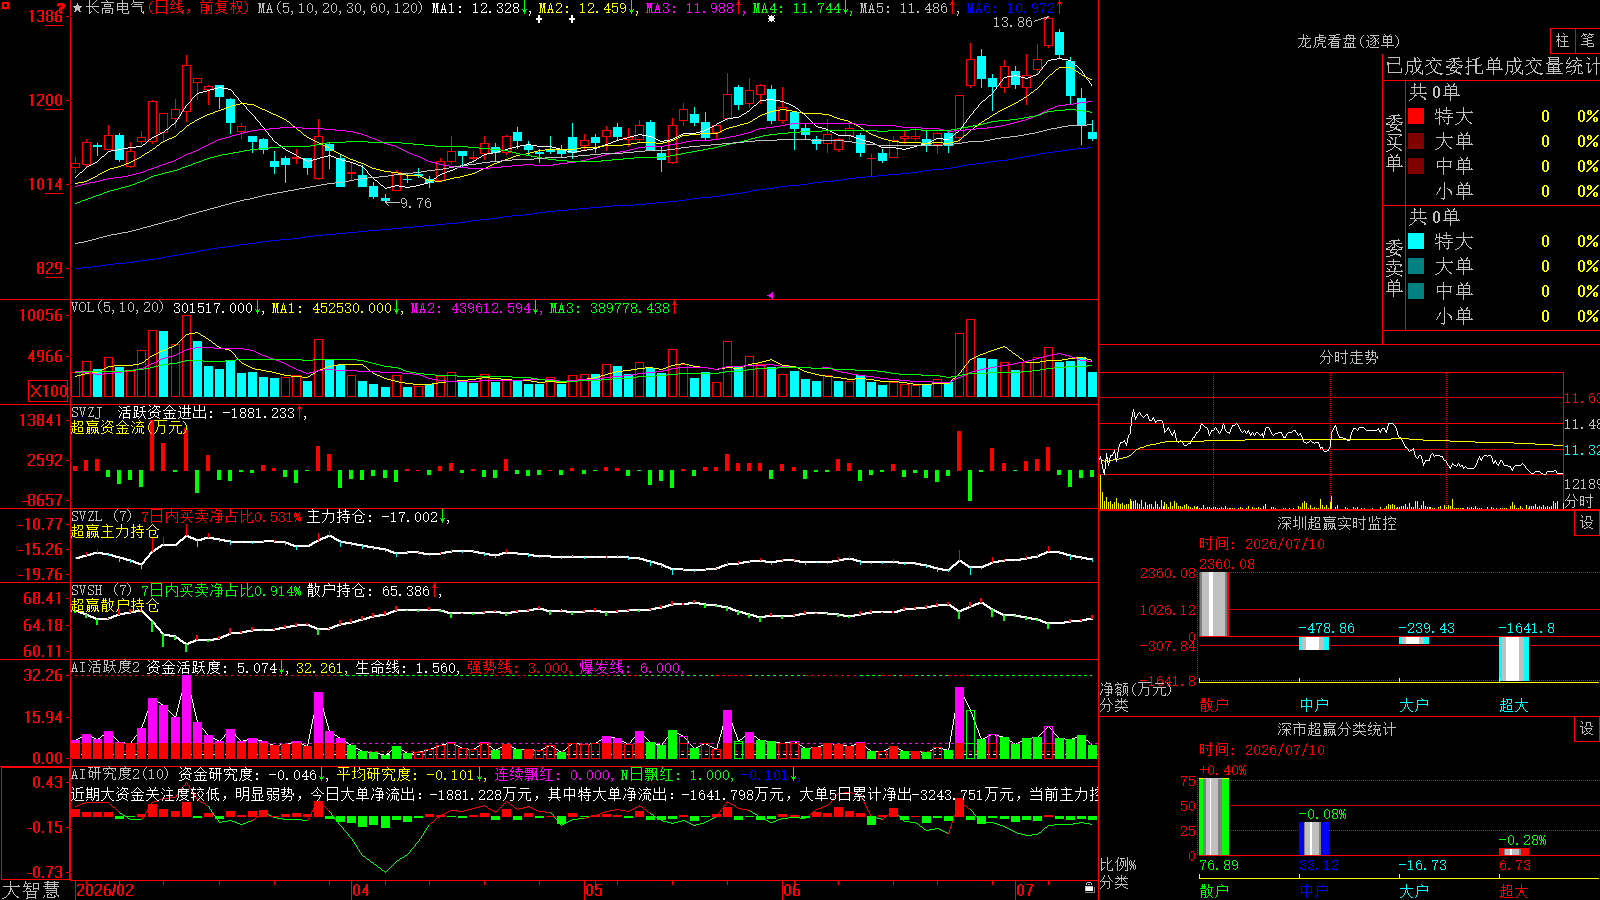Viewport: 1600px width, 900px height.
Task: Click the 04 month timeline marker
Action: coord(361,890)
